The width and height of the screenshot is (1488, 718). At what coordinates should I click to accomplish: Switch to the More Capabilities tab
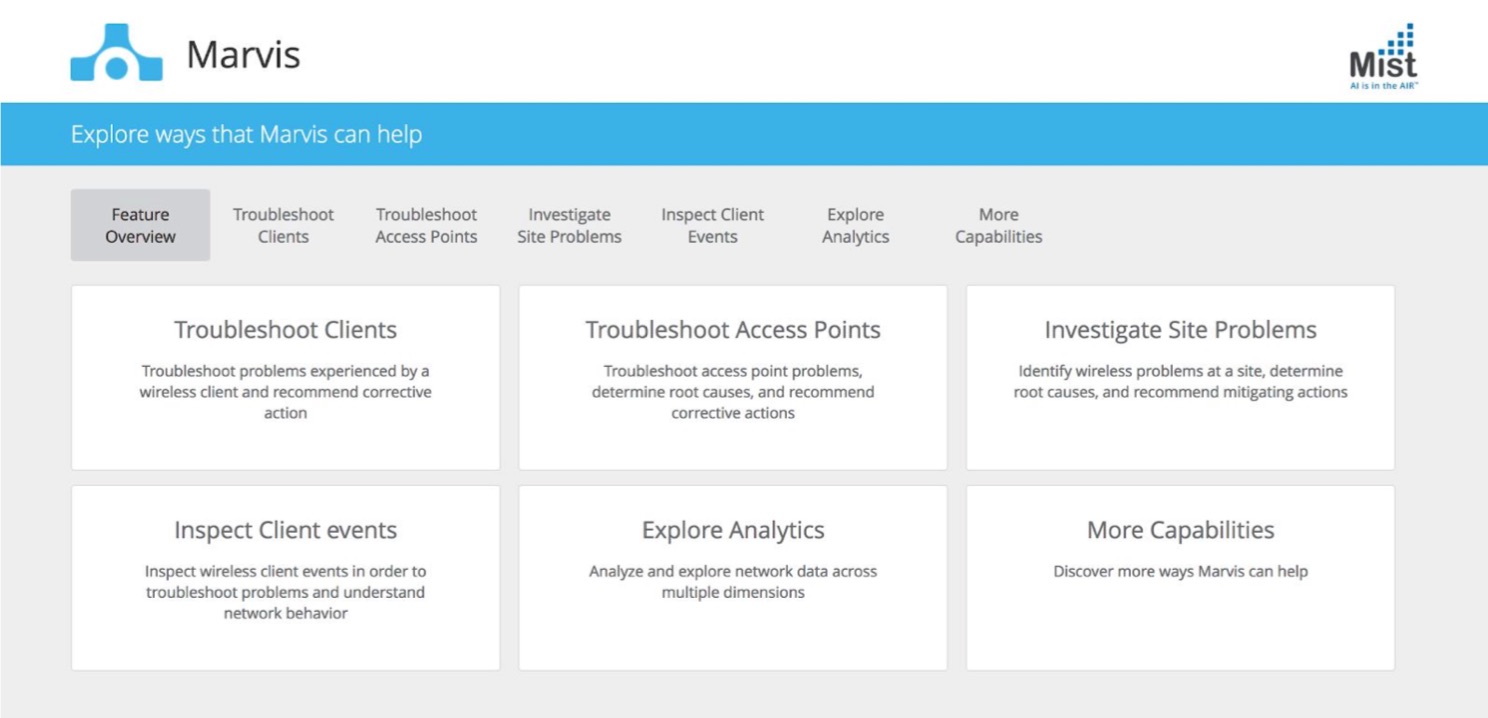coord(998,225)
